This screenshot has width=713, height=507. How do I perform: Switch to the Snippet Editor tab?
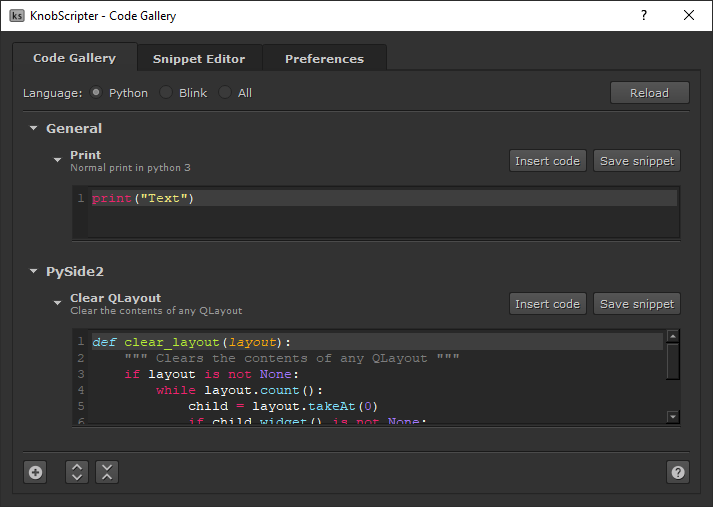pyautogui.click(x=199, y=59)
